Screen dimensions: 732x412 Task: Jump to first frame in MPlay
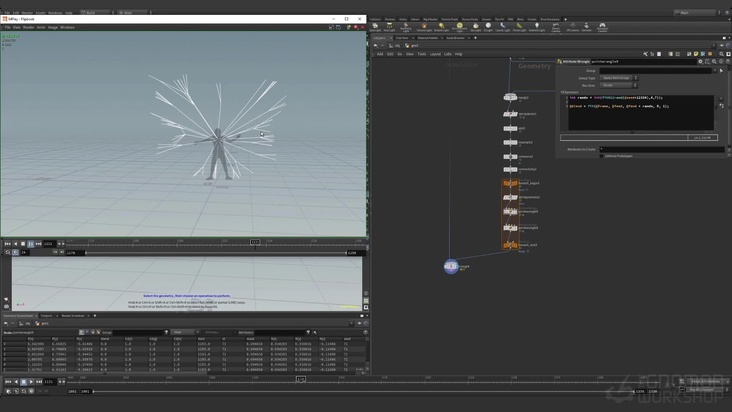point(7,244)
